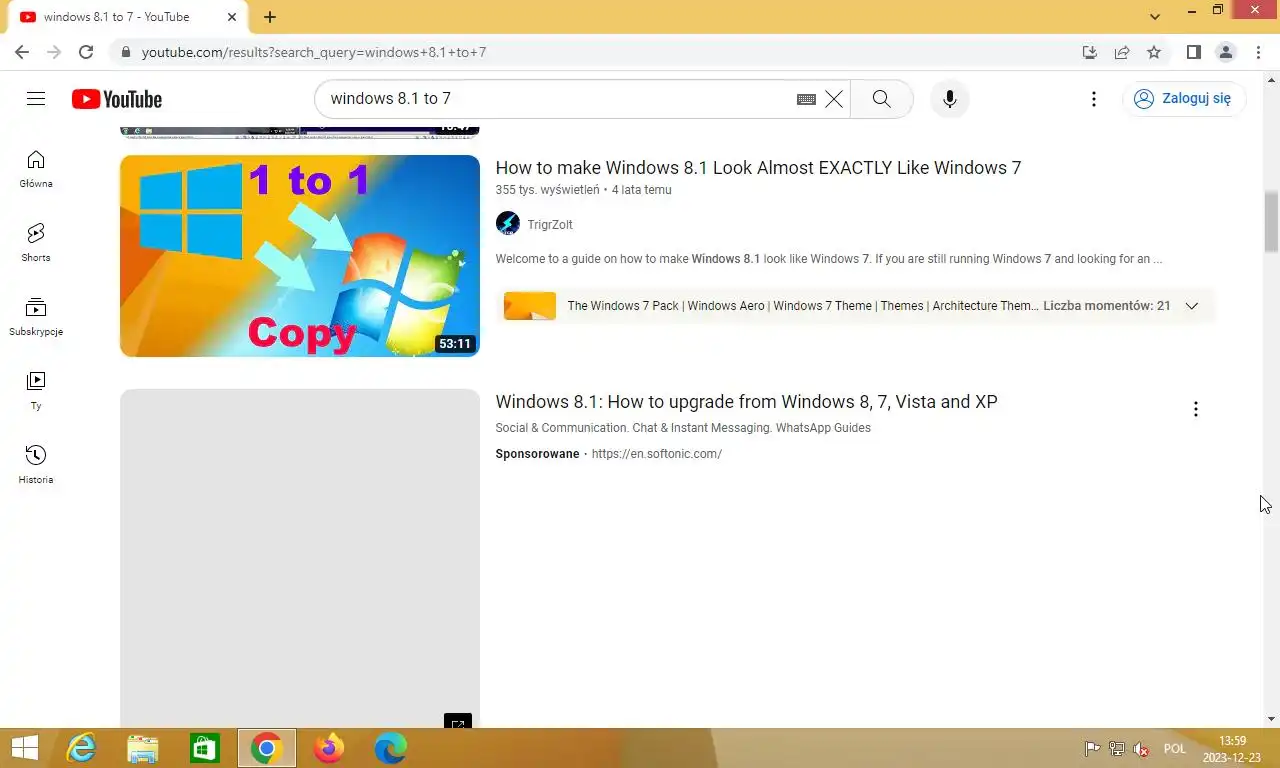1280x768 pixels.
Task: Open Windows Start button
Action: coord(24,748)
